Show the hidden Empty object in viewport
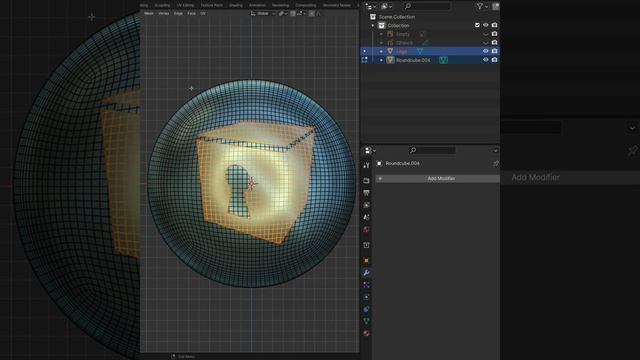 coord(486,34)
